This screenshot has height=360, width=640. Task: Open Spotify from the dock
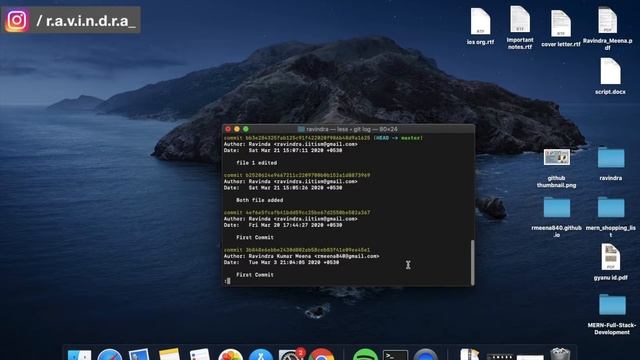point(365,354)
